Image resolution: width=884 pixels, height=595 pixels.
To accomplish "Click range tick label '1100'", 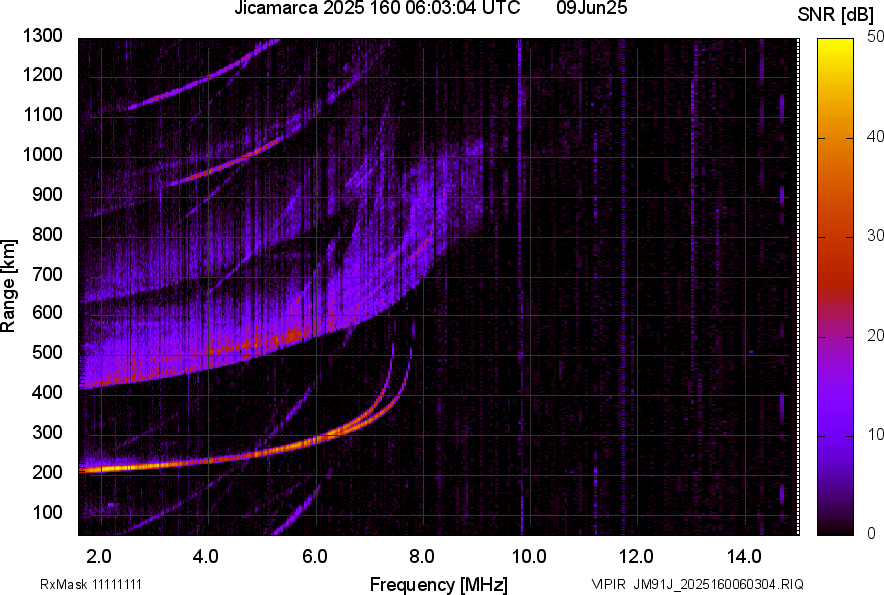I will click(42, 114).
